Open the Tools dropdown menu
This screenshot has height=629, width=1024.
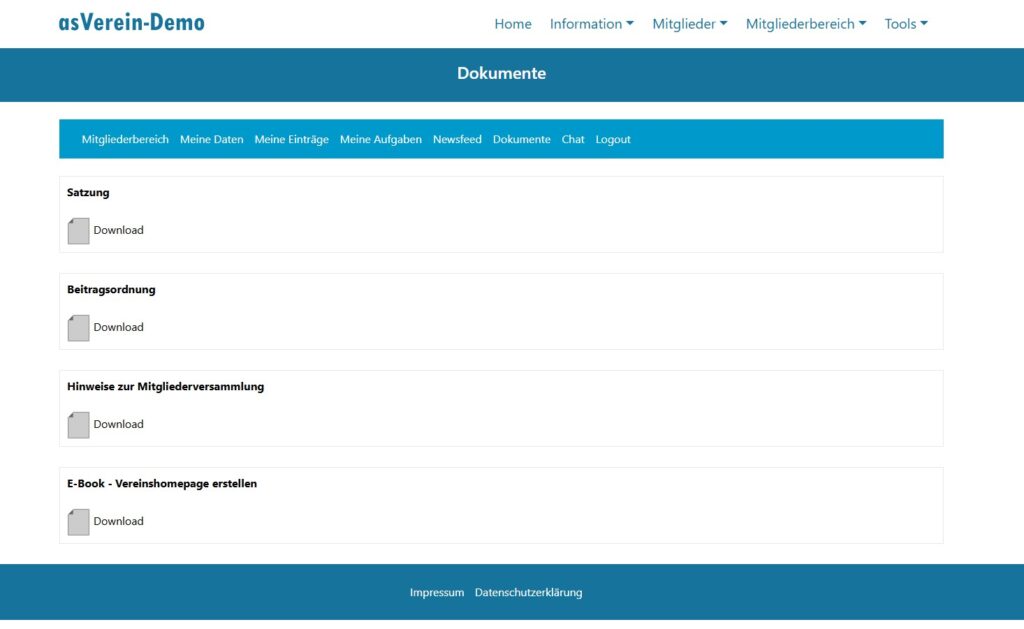[905, 24]
